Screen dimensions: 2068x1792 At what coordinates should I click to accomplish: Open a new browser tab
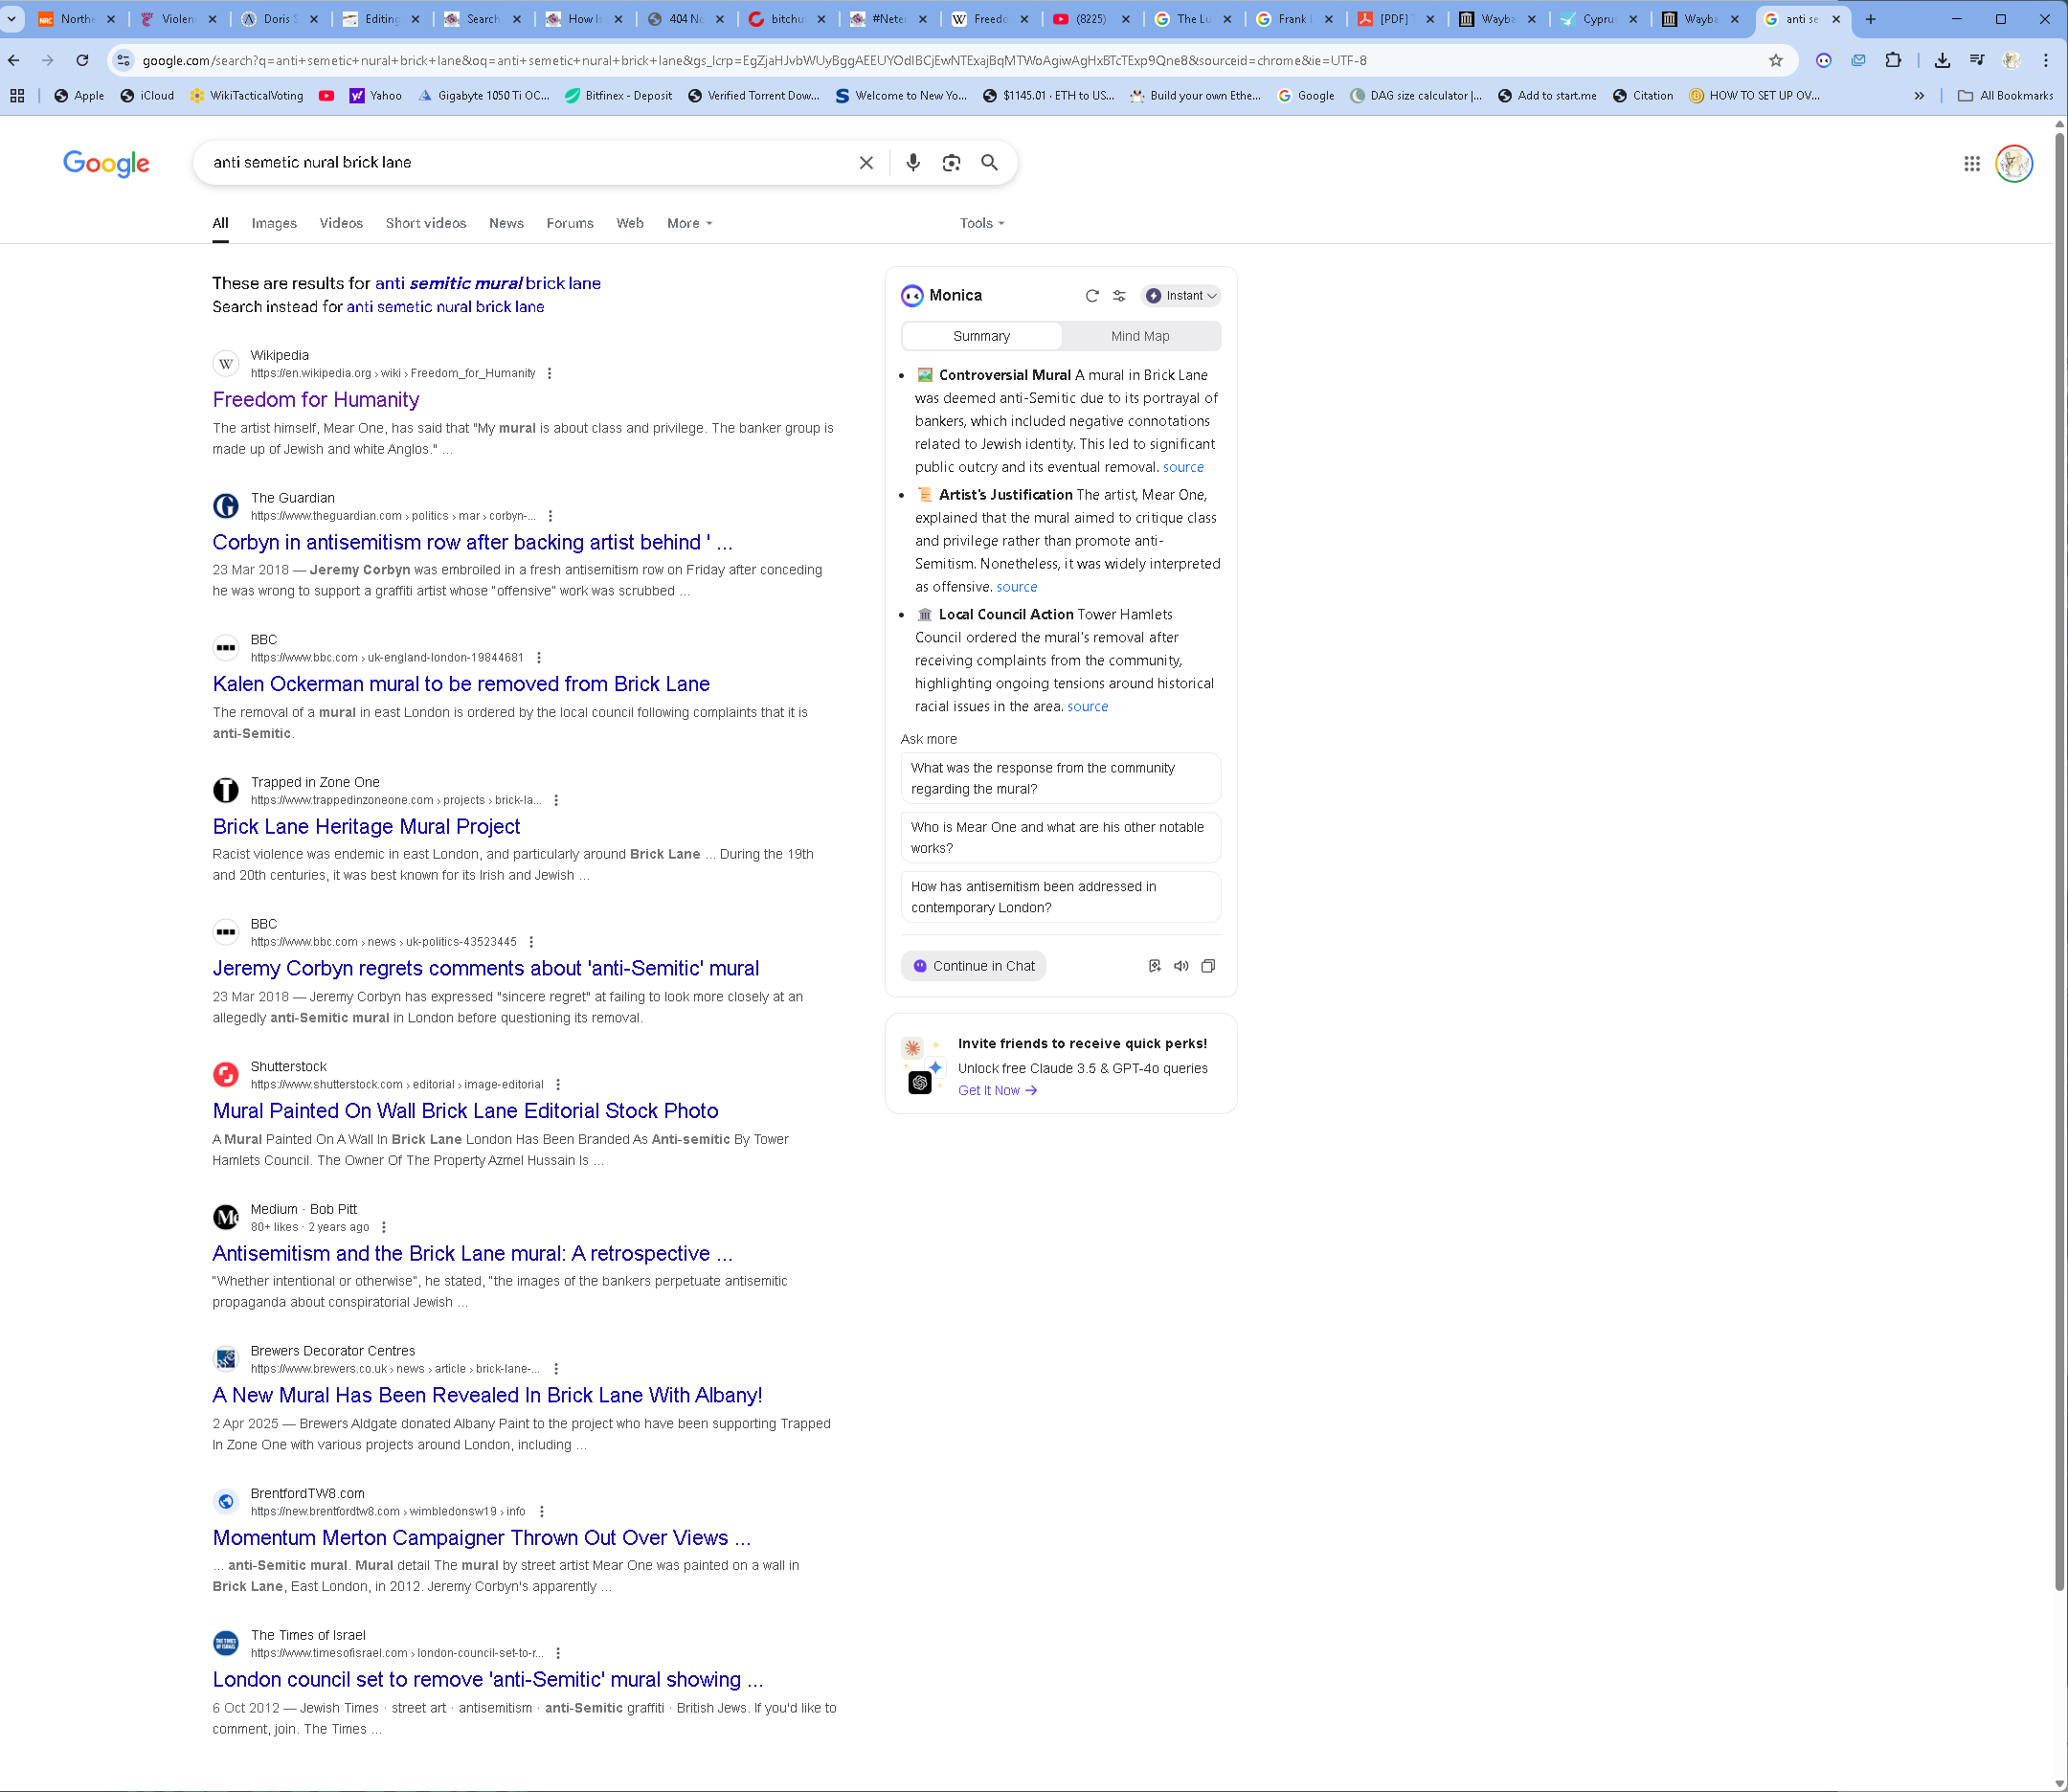click(1870, 19)
